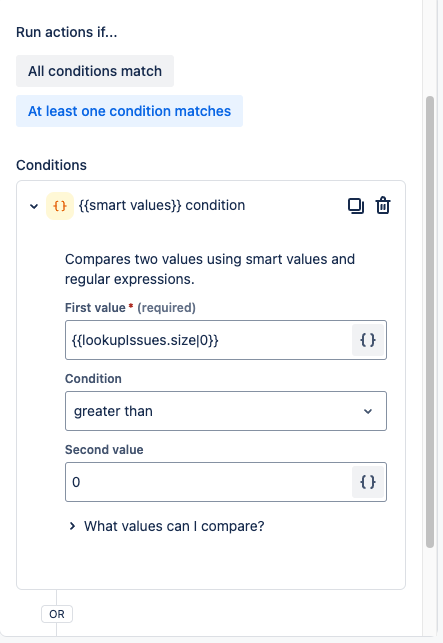Duplicate the smart values condition
Viewport: 443px width, 643px height.
tap(356, 206)
